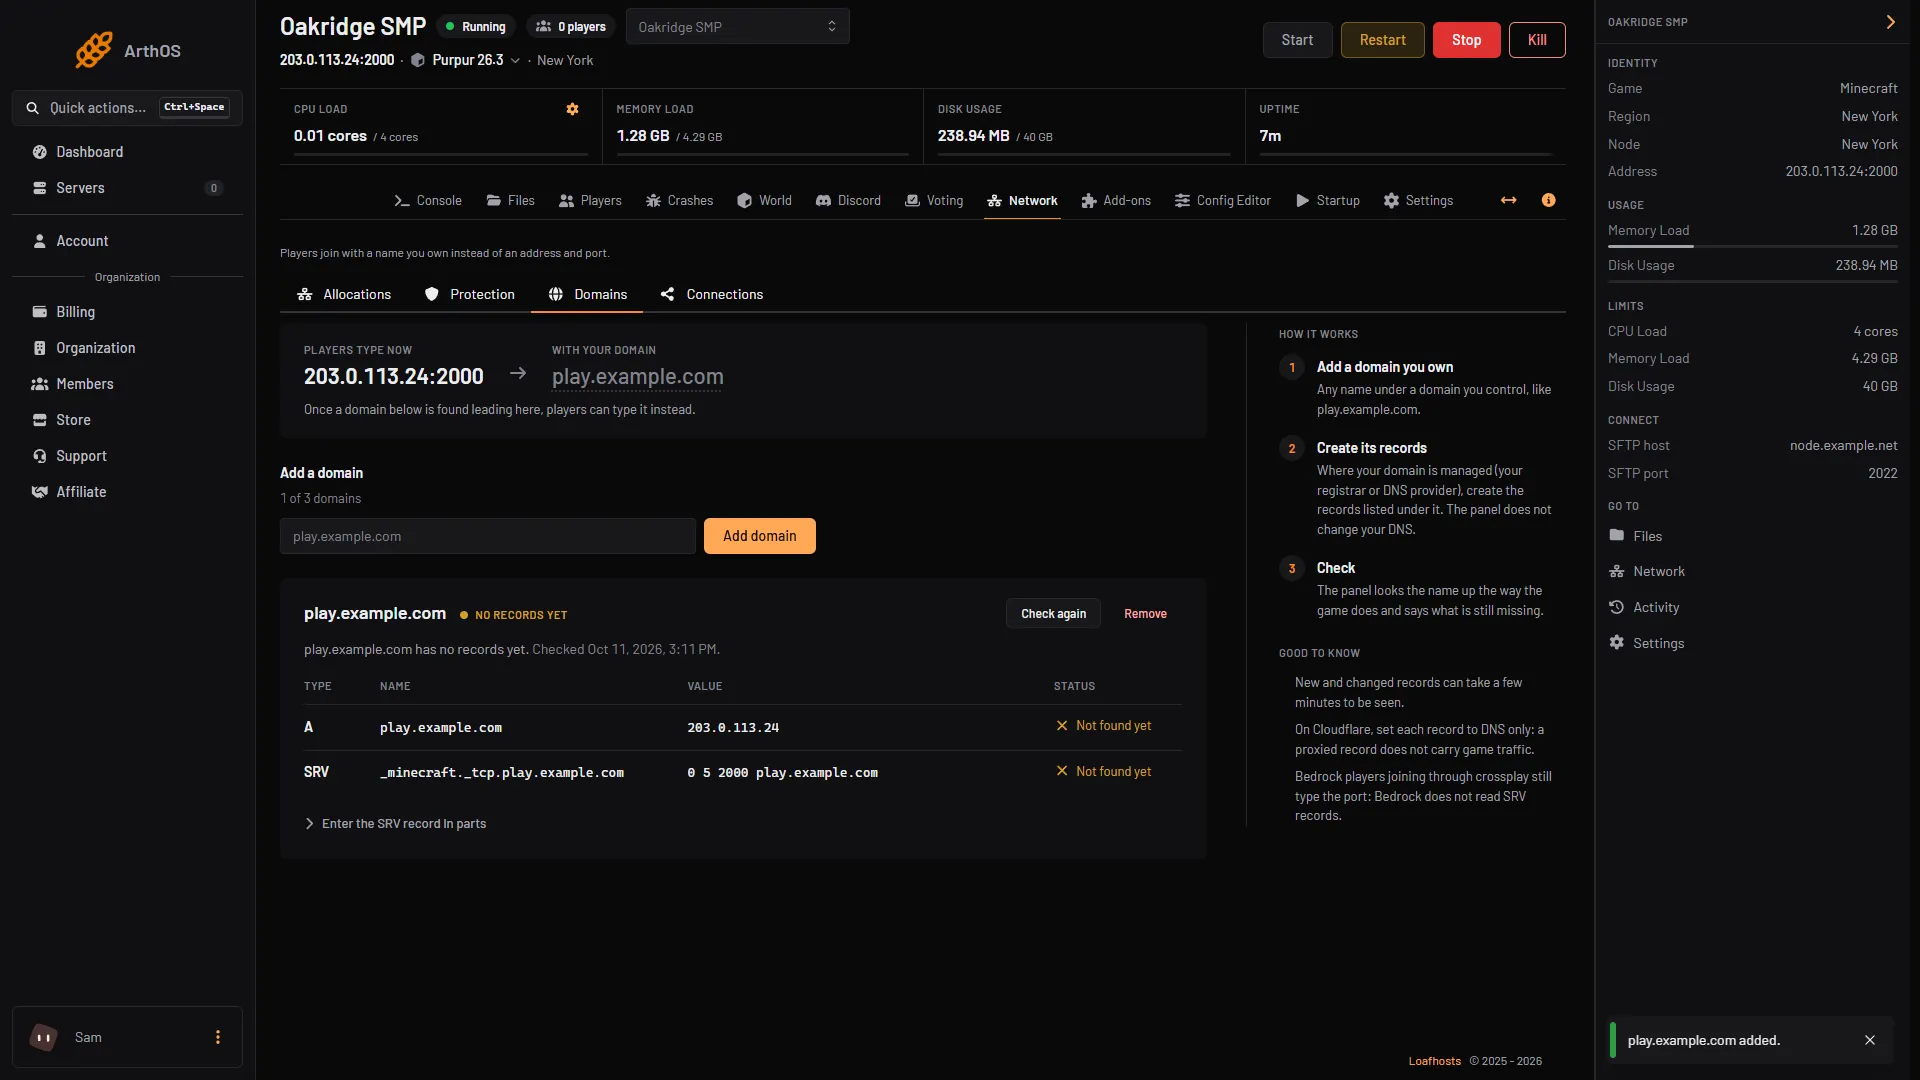Open Settings from the Go To list
1920x1080 pixels.
pyautogui.click(x=1646, y=643)
